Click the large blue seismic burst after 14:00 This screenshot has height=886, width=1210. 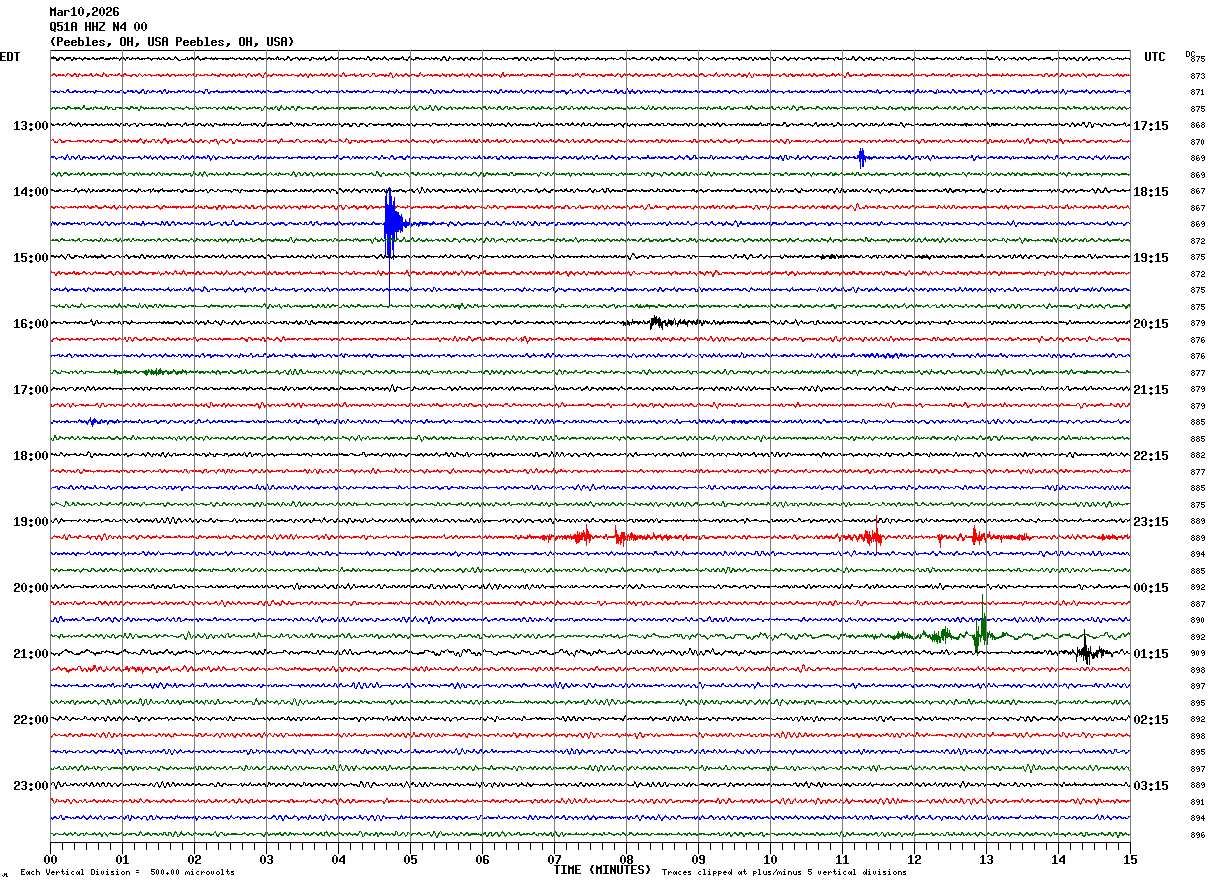click(x=391, y=224)
